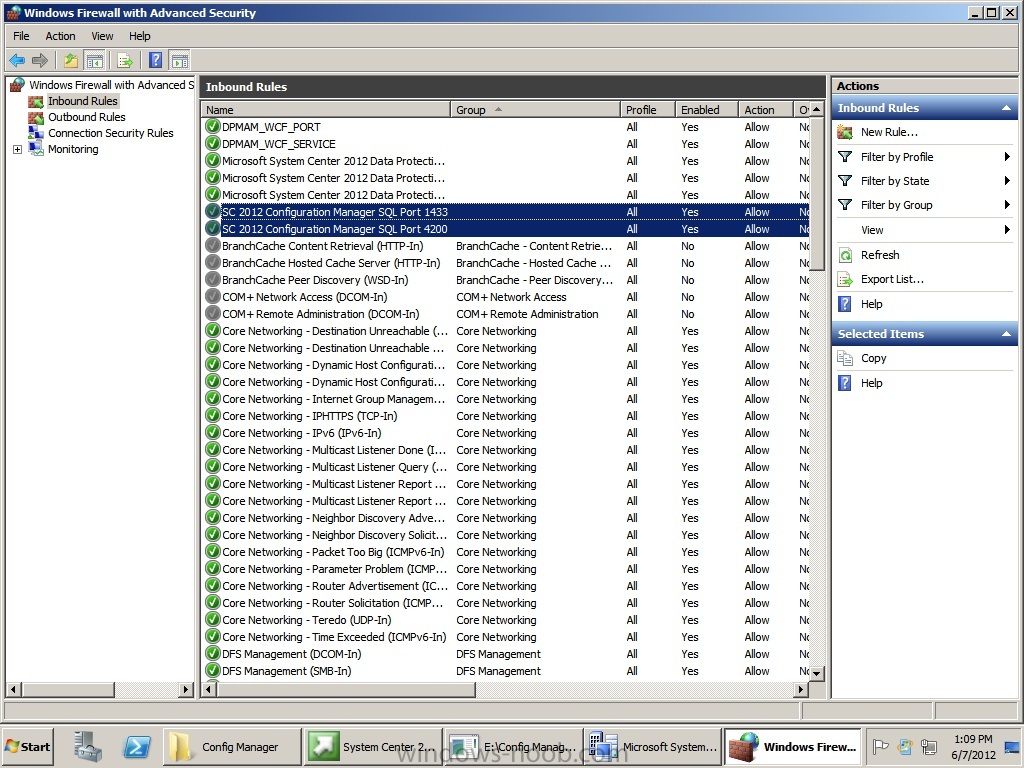Open the Help menu
This screenshot has width=1024, height=768.
pos(139,36)
